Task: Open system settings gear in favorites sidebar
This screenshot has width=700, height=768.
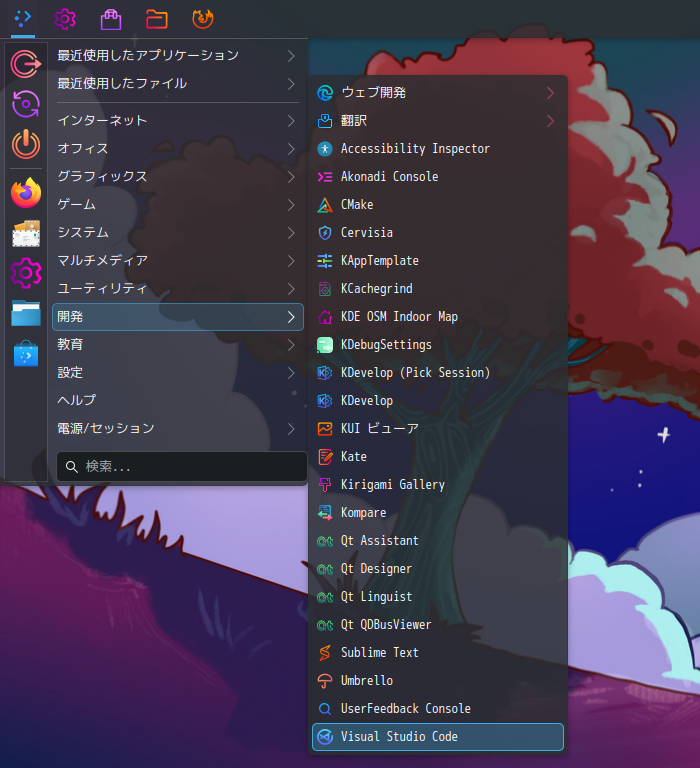Action: pos(26,273)
